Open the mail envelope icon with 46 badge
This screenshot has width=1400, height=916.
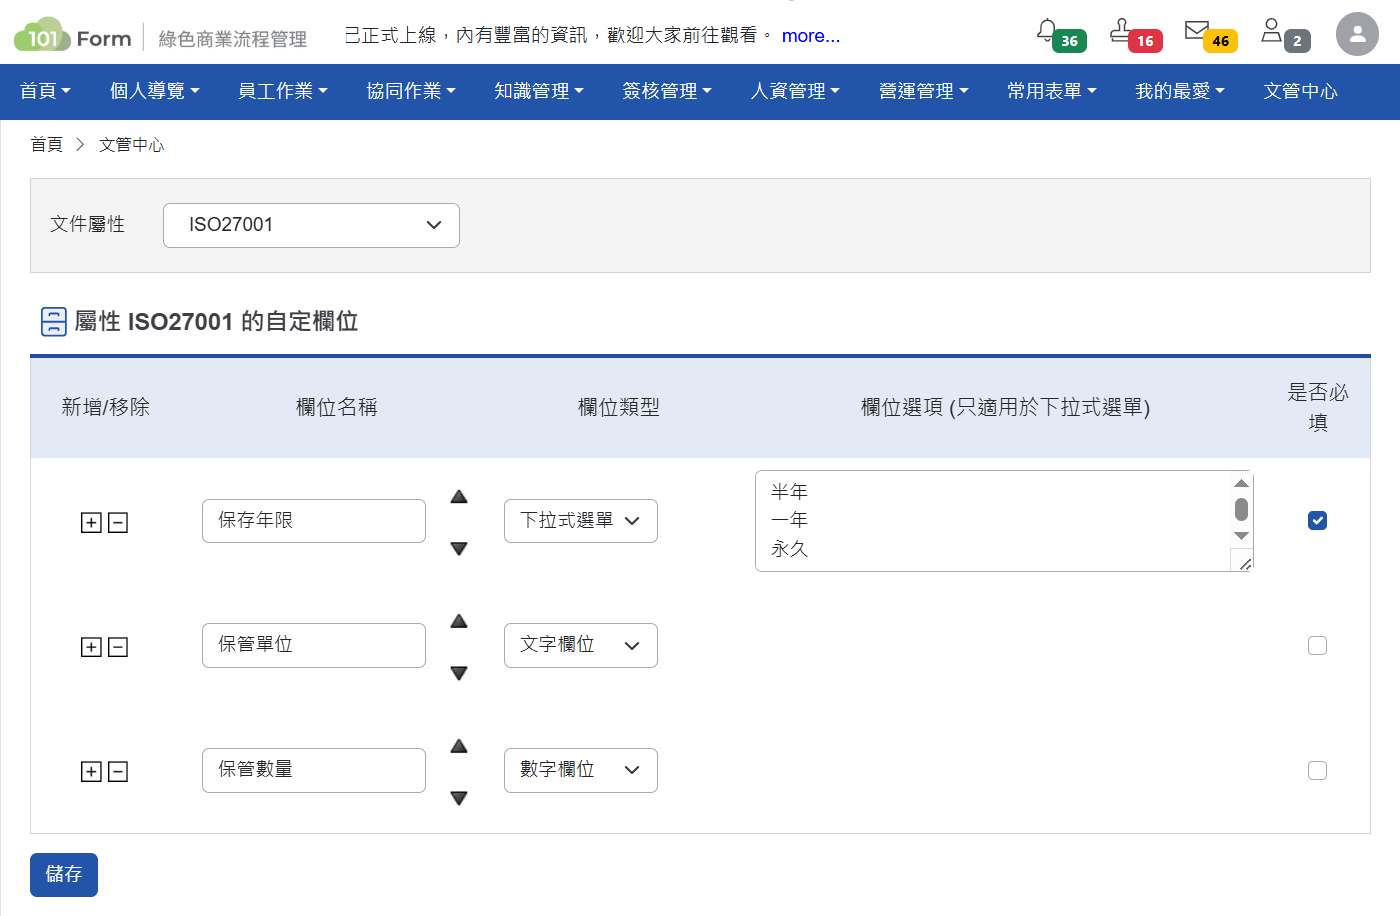pos(1196,31)
